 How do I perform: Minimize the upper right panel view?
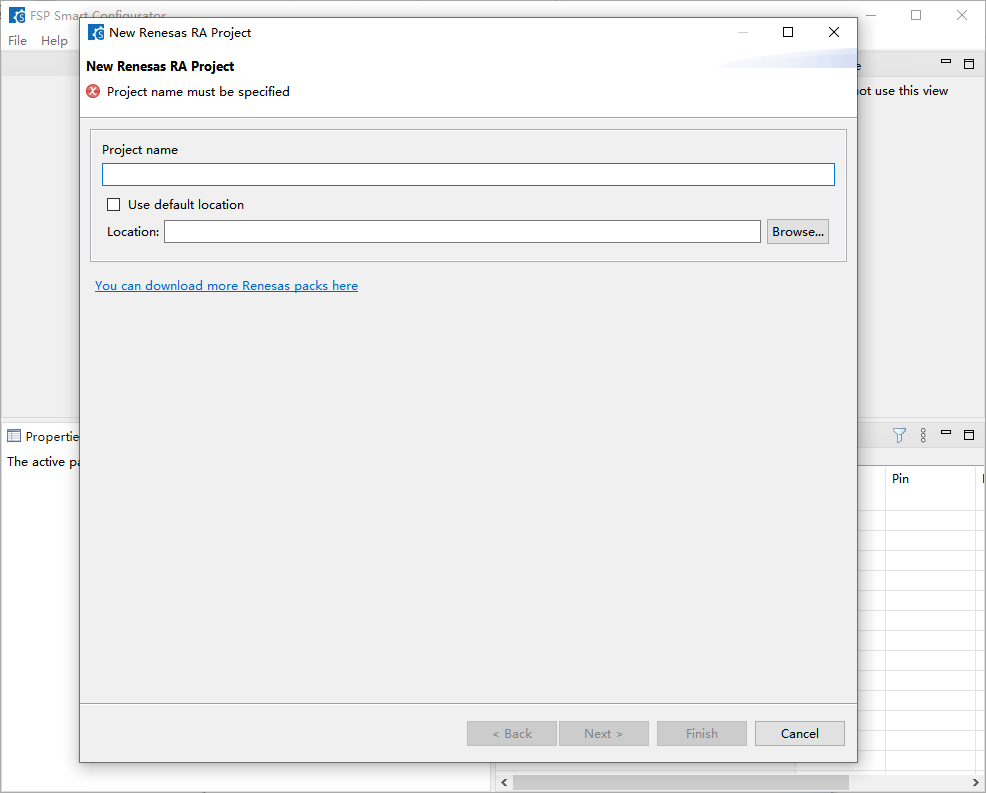[946, 62]
